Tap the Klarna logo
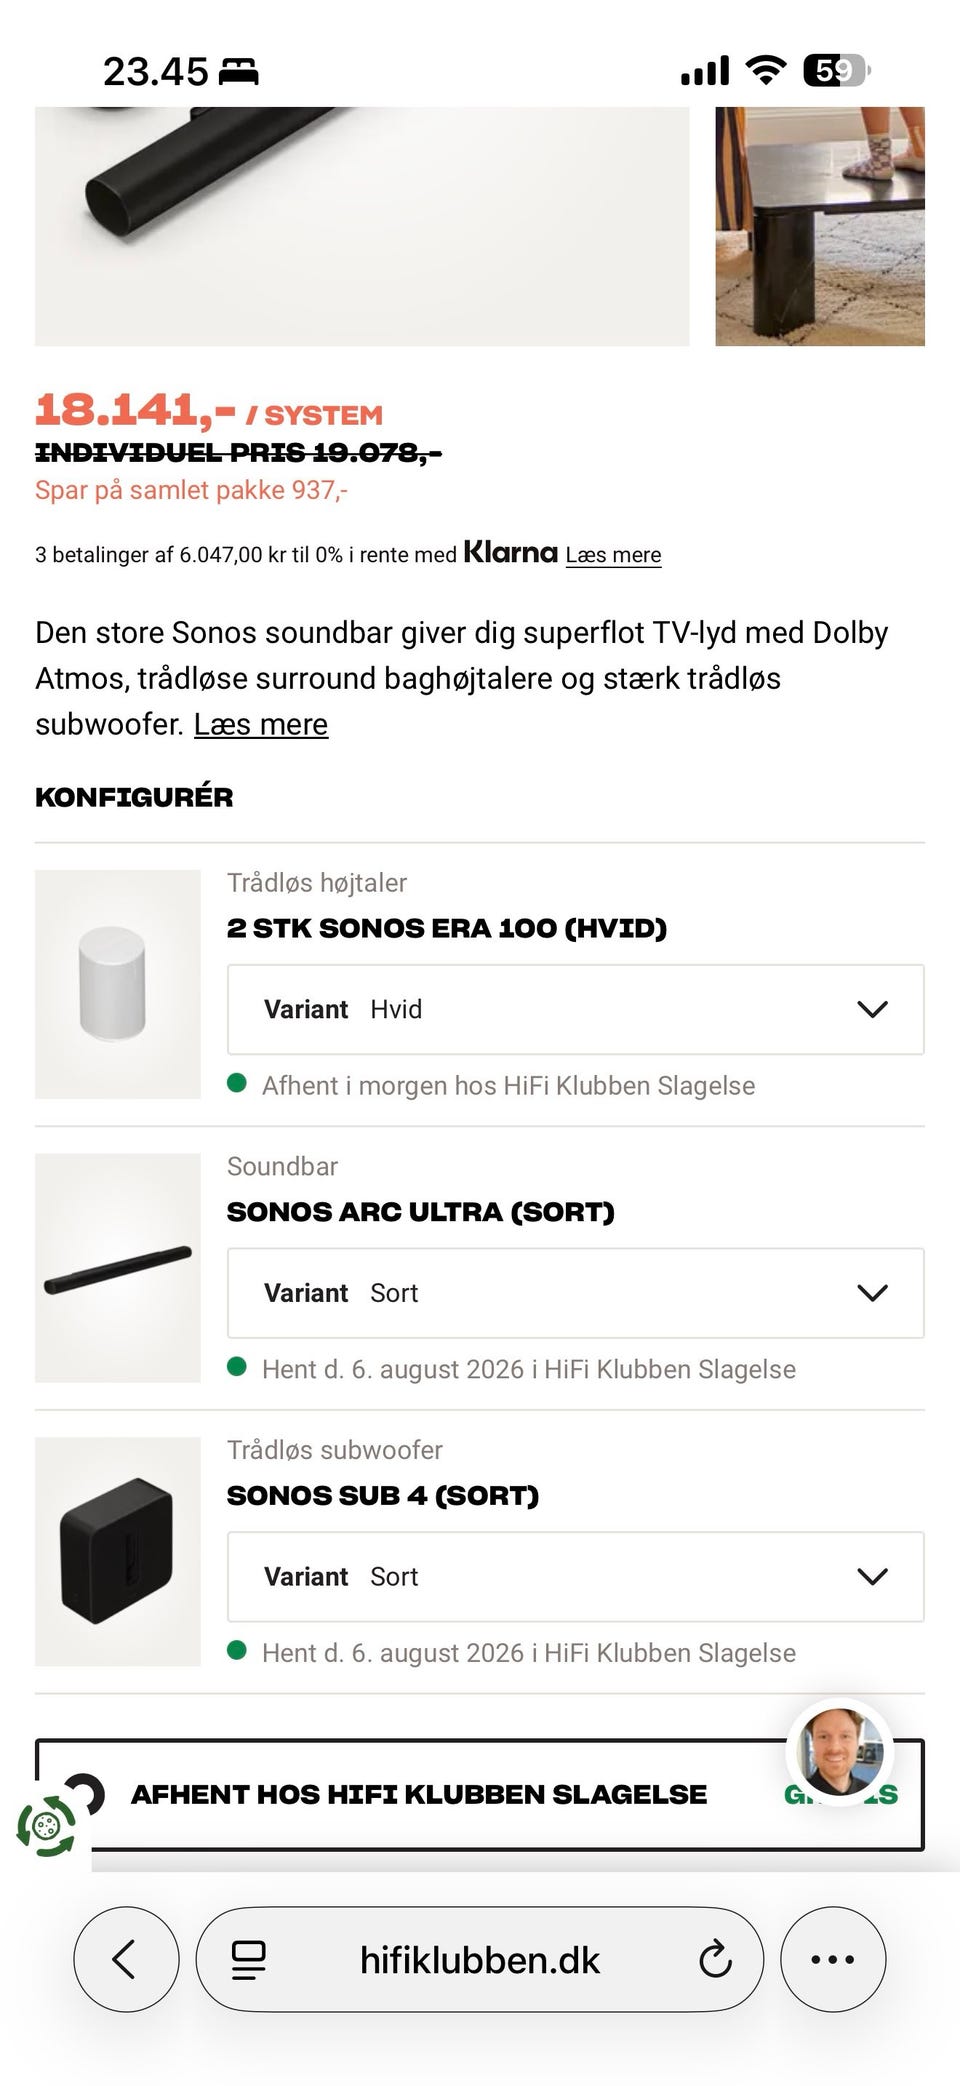Viewport: 960px width, 2086px height. point(510,552)
